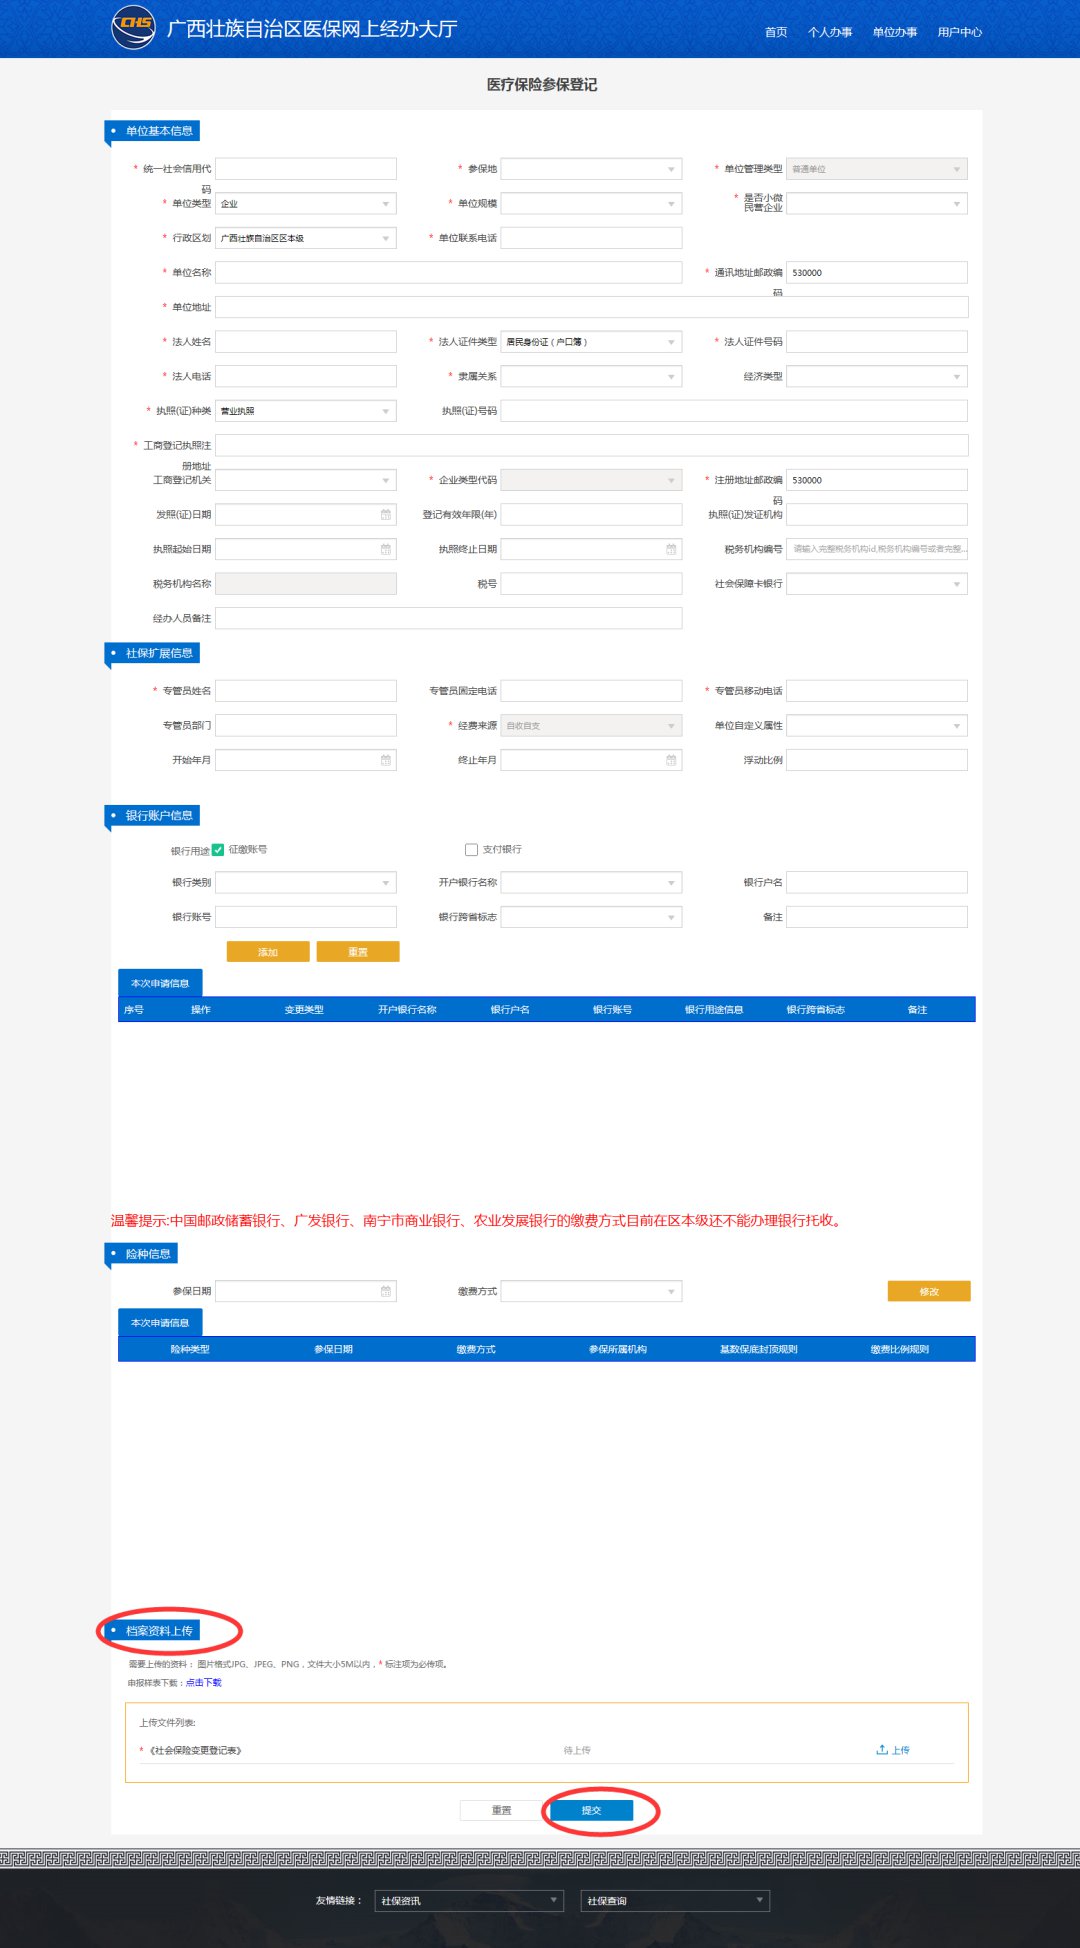Focus the 专管员姓名 input field
The width and height of the screenshot is (1080, 1948).
coord(306,691)
